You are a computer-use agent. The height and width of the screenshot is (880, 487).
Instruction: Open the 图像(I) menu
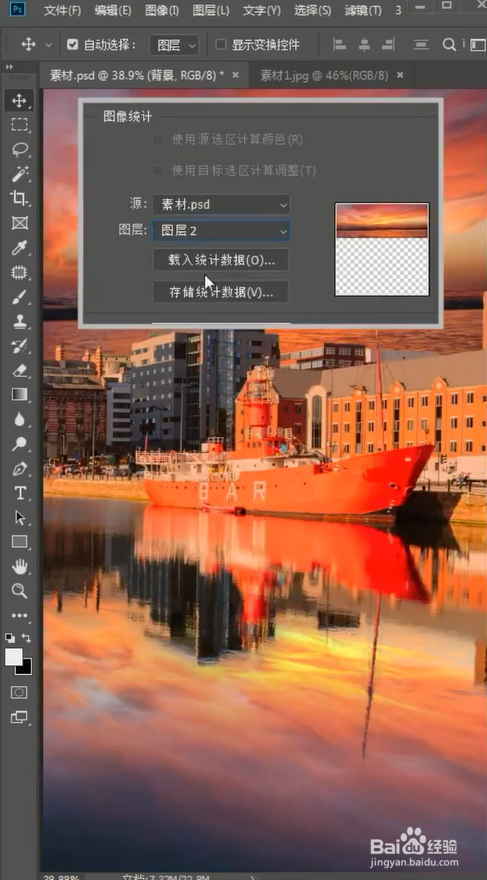point(162,11)
